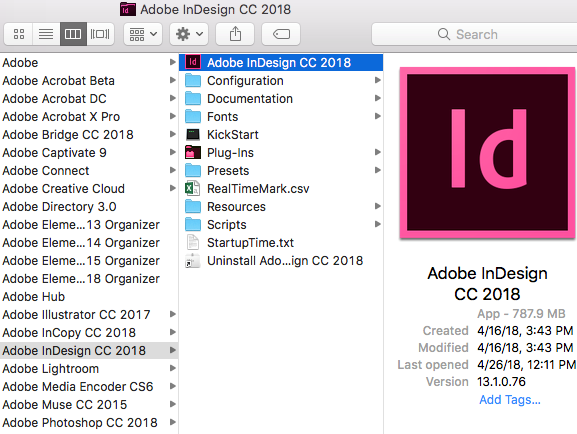
Task: Select Adobe InDesign CC 2018 folder in first column
Action: (89, 350)
